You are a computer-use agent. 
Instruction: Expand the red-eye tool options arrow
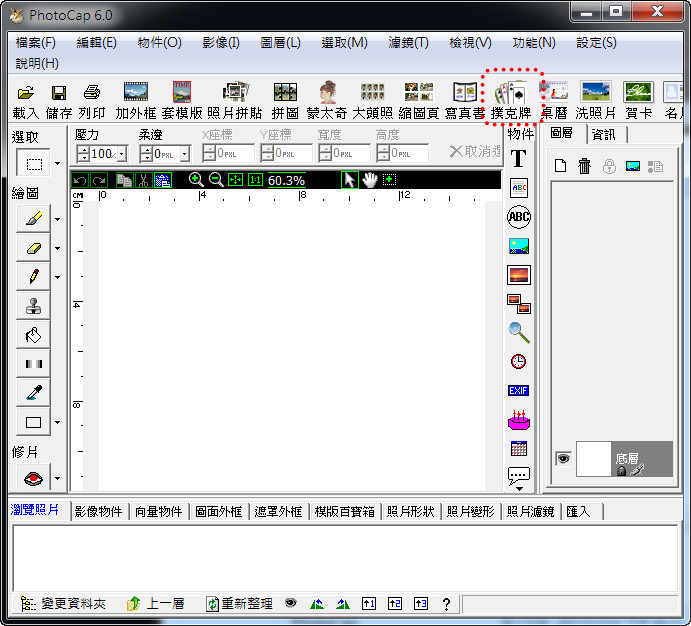click(x=58, y=478)
